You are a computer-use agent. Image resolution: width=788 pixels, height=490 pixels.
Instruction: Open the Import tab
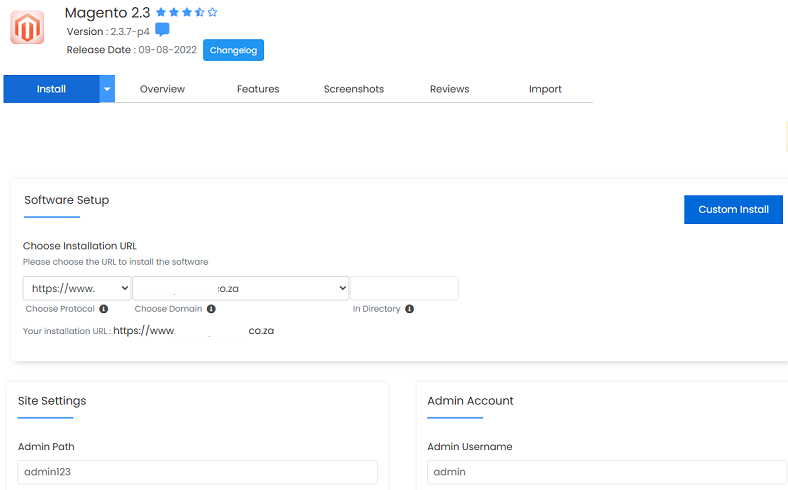[x=545, y=89]
